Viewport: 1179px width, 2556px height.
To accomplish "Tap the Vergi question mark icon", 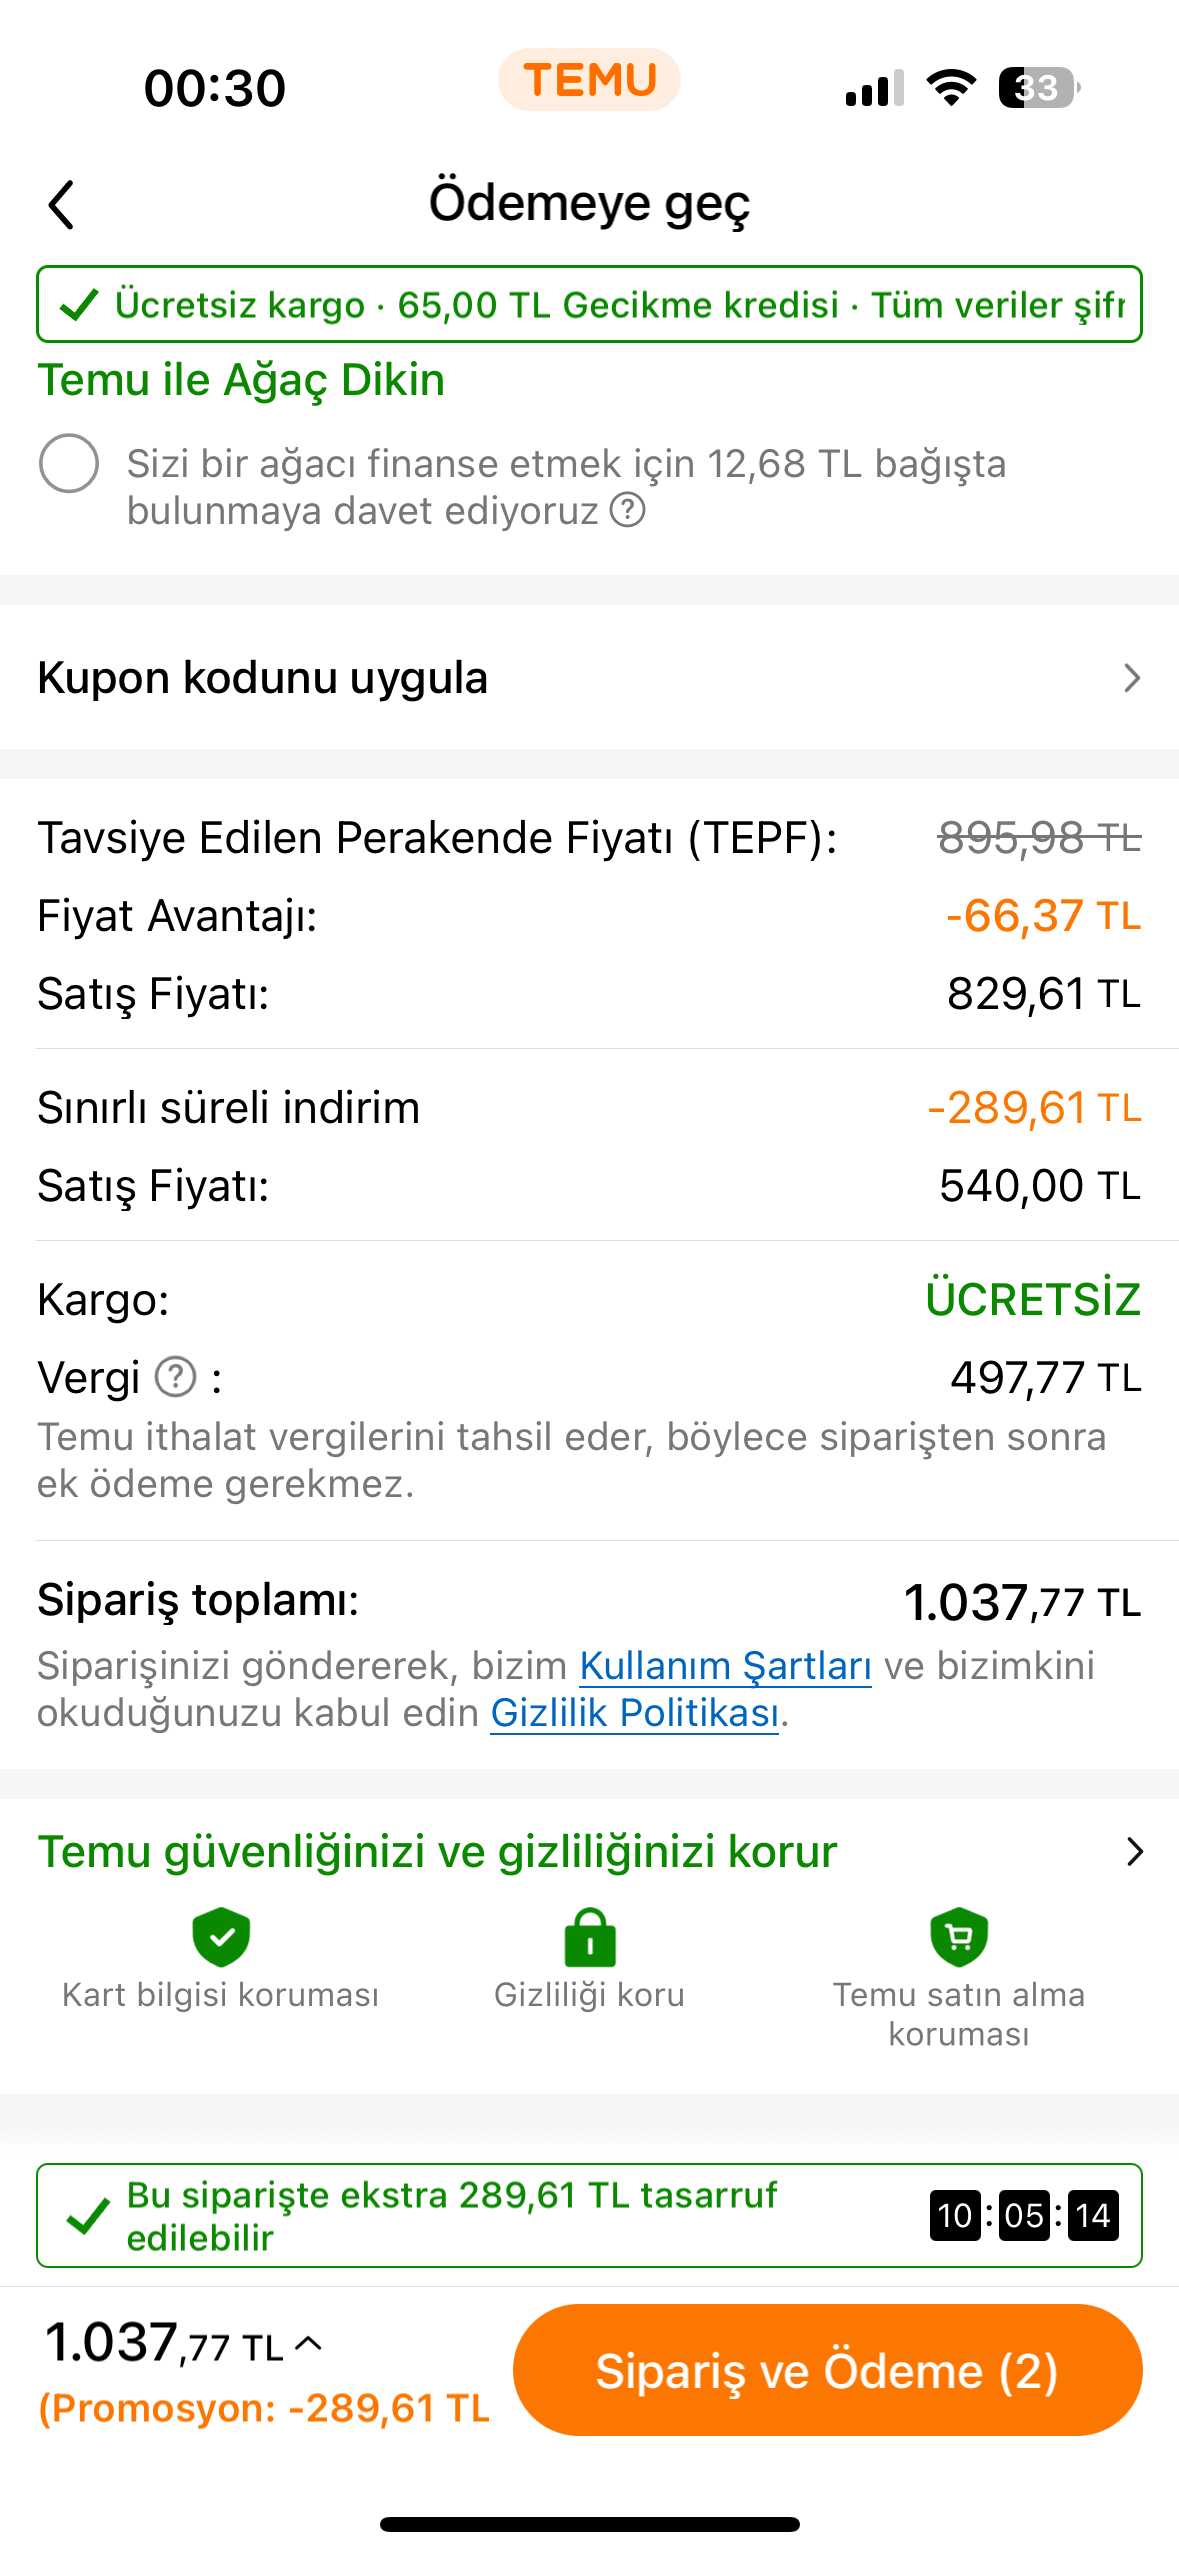I will point(176,1377).
